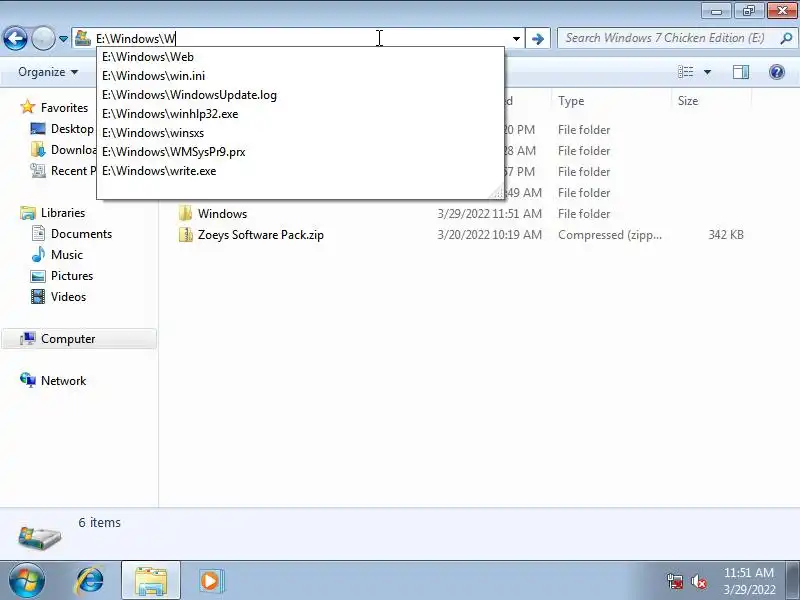Open the recent pages dropdown arrow
The image size is (800, 600).
tap(63, 39)
